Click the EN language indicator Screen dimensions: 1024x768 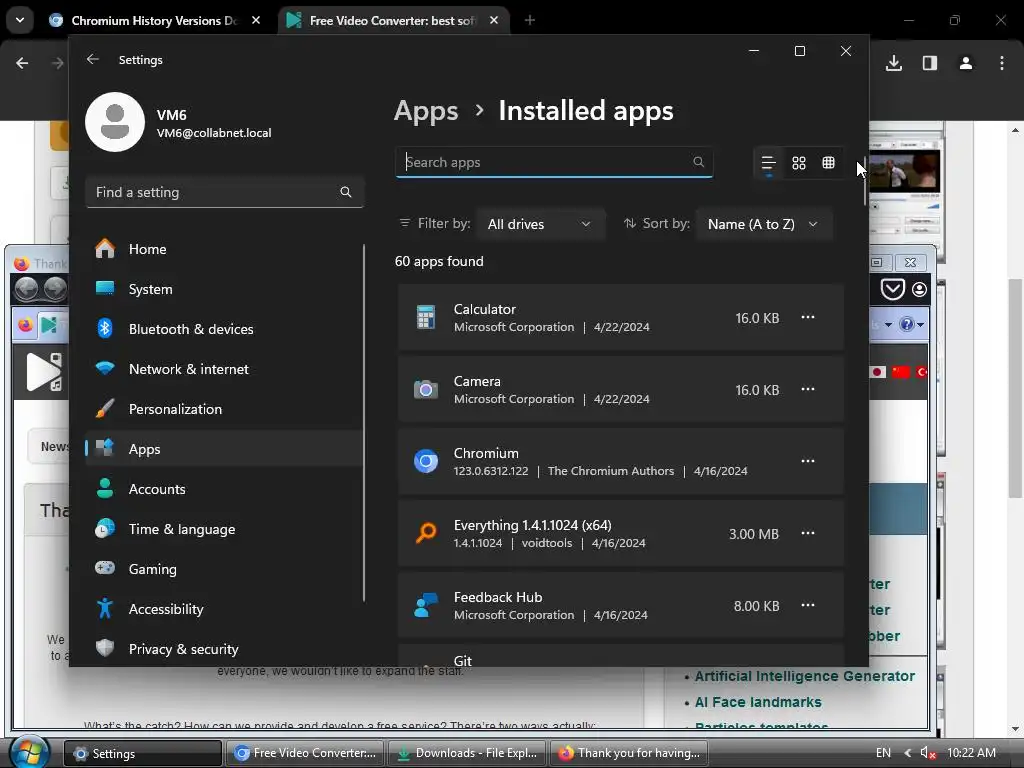tap(883, 753)
